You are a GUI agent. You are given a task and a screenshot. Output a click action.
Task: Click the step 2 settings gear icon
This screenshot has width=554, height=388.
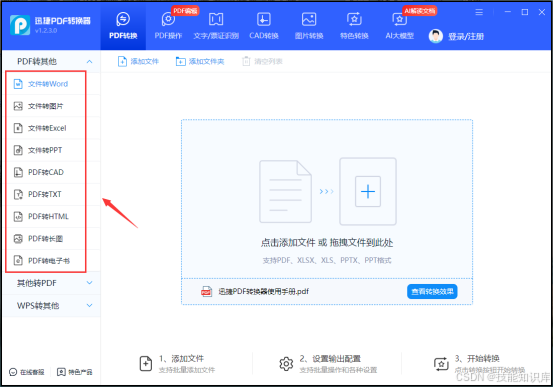click(286, 364)
